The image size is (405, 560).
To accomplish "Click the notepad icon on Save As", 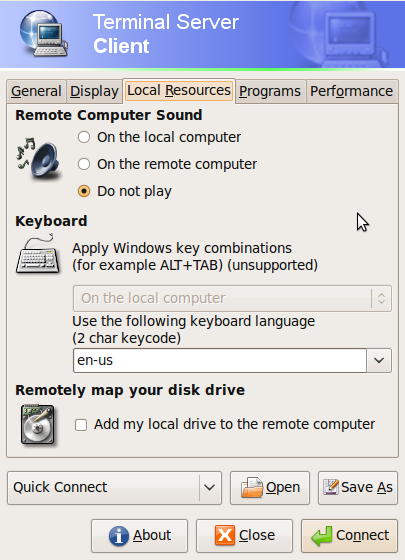I will [331, 487].
